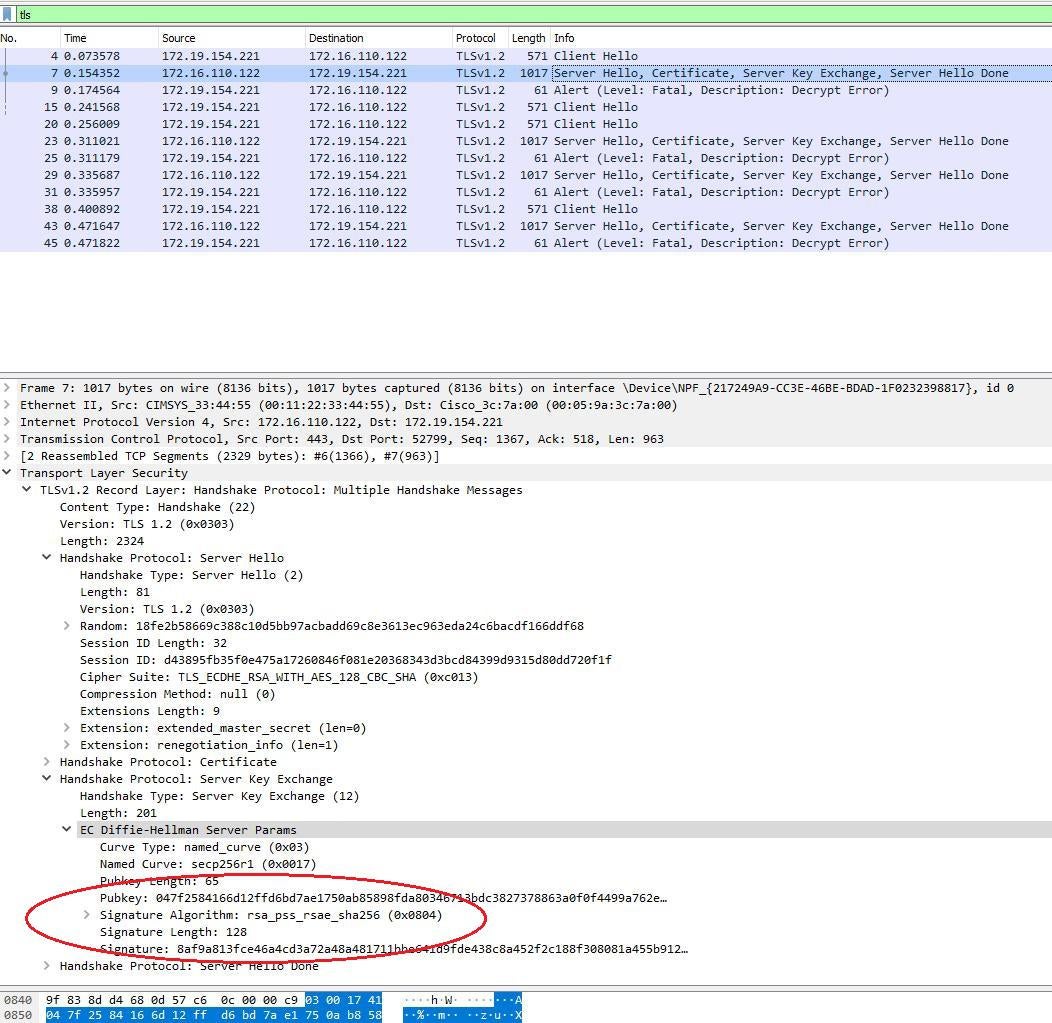Viewport: 1052px width, 1023px height.
Task: Expand the Random field node
Action: (66, 626)
